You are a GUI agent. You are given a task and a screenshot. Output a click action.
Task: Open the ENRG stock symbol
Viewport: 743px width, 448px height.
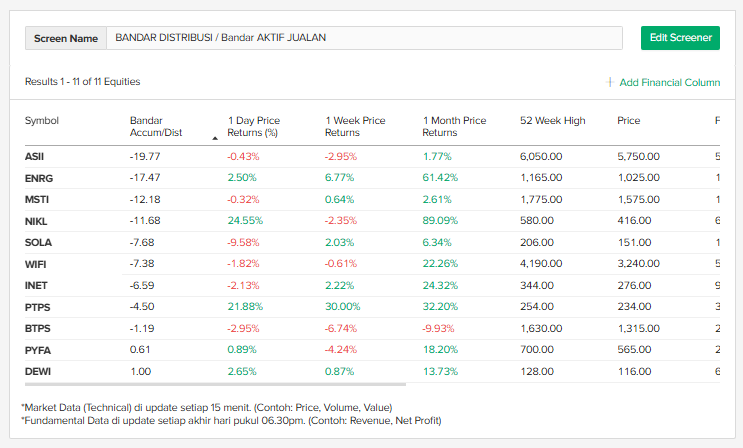point(37,178)
